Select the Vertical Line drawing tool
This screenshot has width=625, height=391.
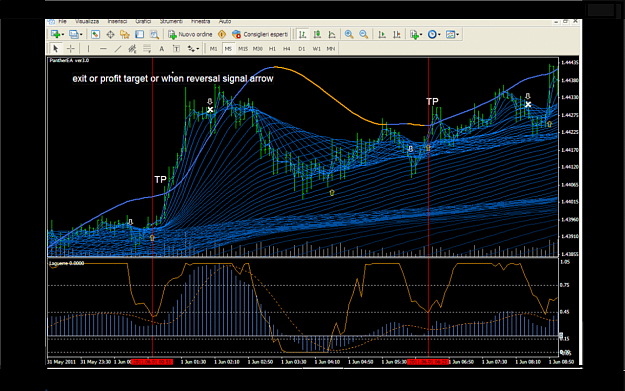tap(88, 49)
